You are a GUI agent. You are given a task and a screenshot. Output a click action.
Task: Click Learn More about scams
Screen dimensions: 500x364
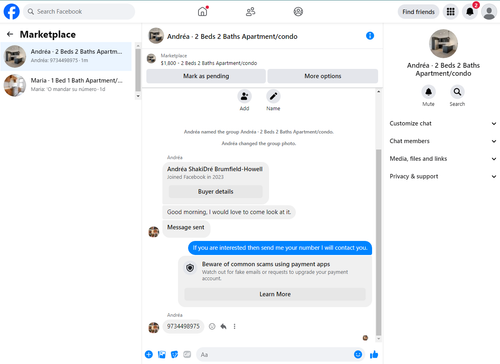point(275,294)
